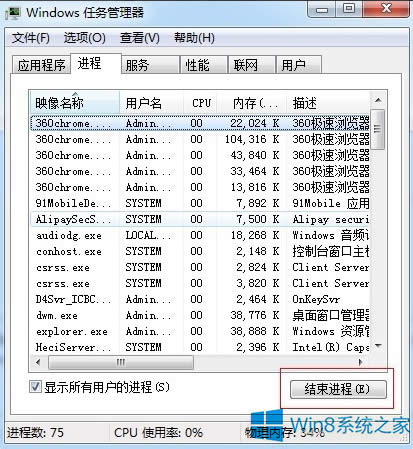Click the Task Manager title bar icon
Image resolution: width=413 pixels, height=449 pixels.
(x=13, y=12)
